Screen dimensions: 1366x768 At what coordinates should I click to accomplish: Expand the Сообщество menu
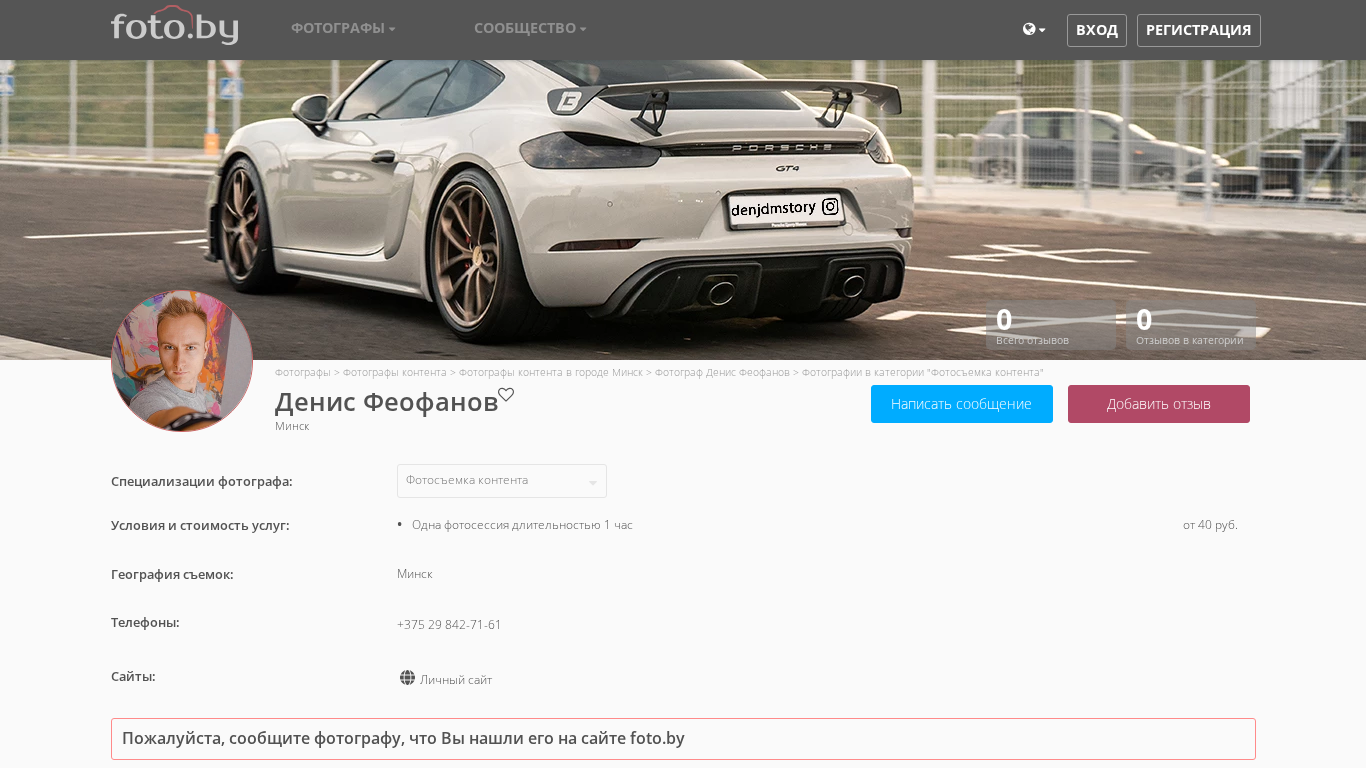530,29
